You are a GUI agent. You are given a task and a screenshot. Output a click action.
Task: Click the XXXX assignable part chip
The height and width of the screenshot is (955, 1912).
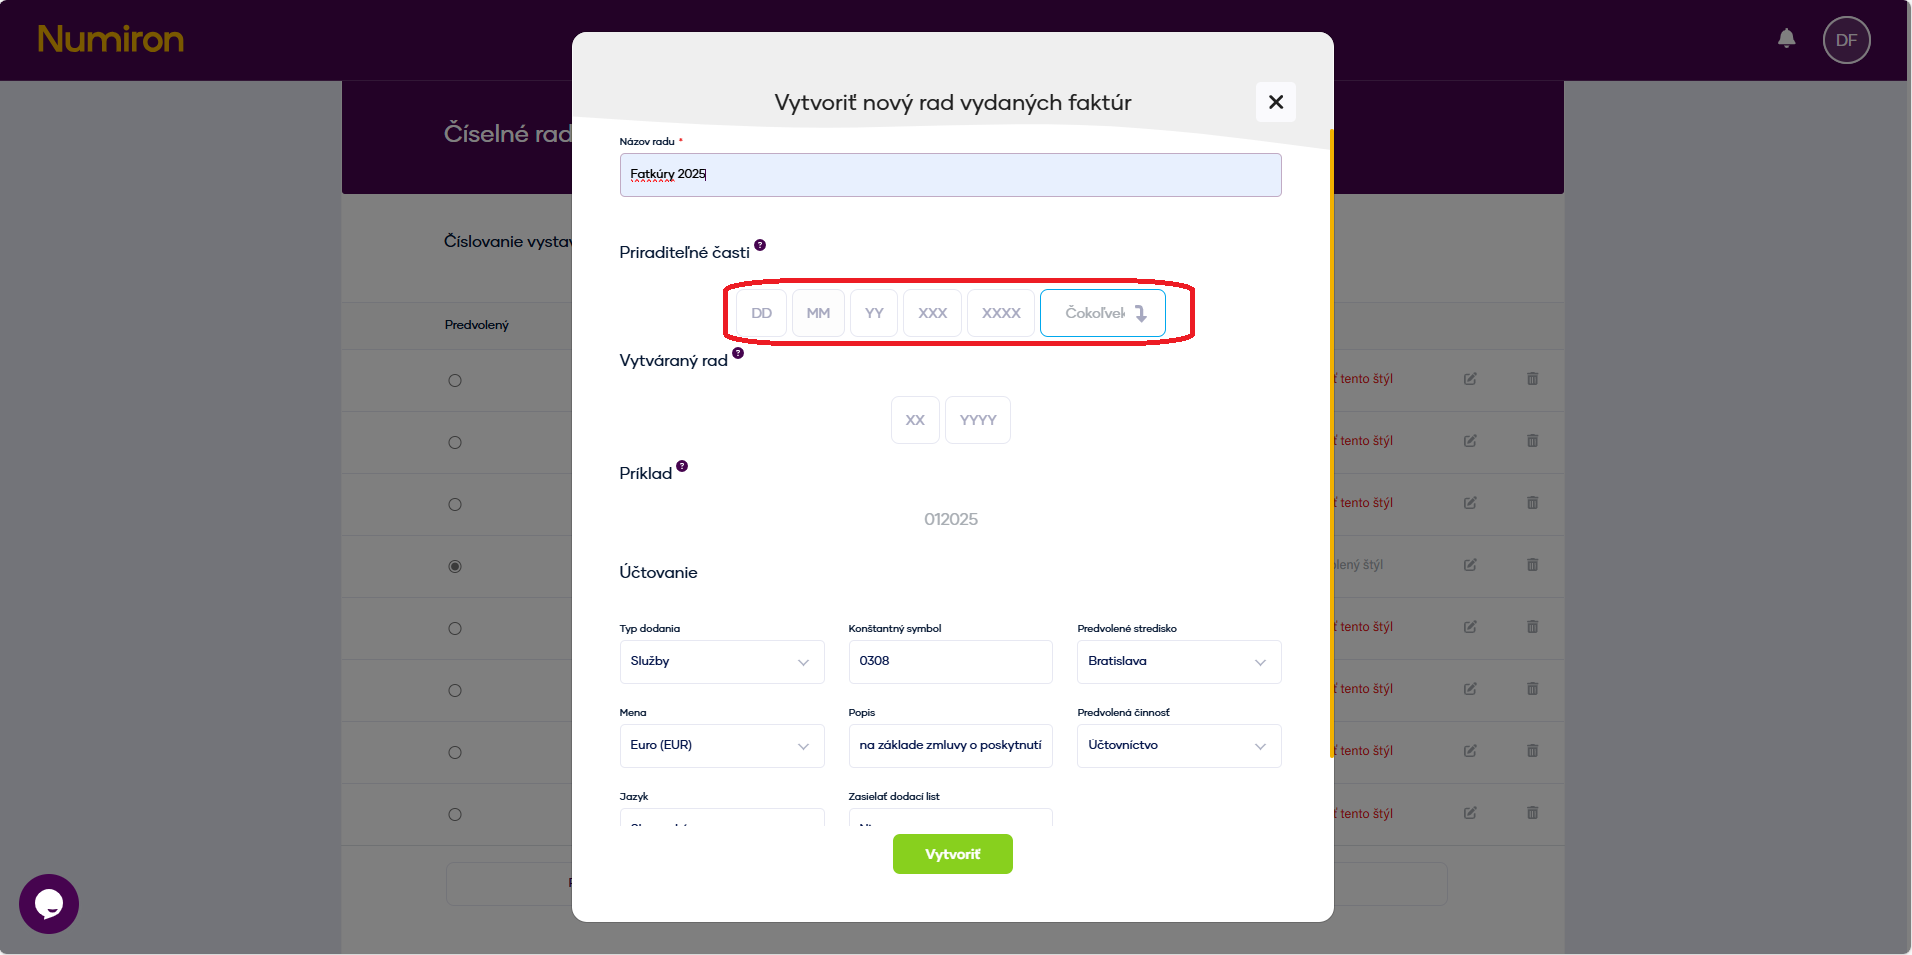(x=1000, y=313)
